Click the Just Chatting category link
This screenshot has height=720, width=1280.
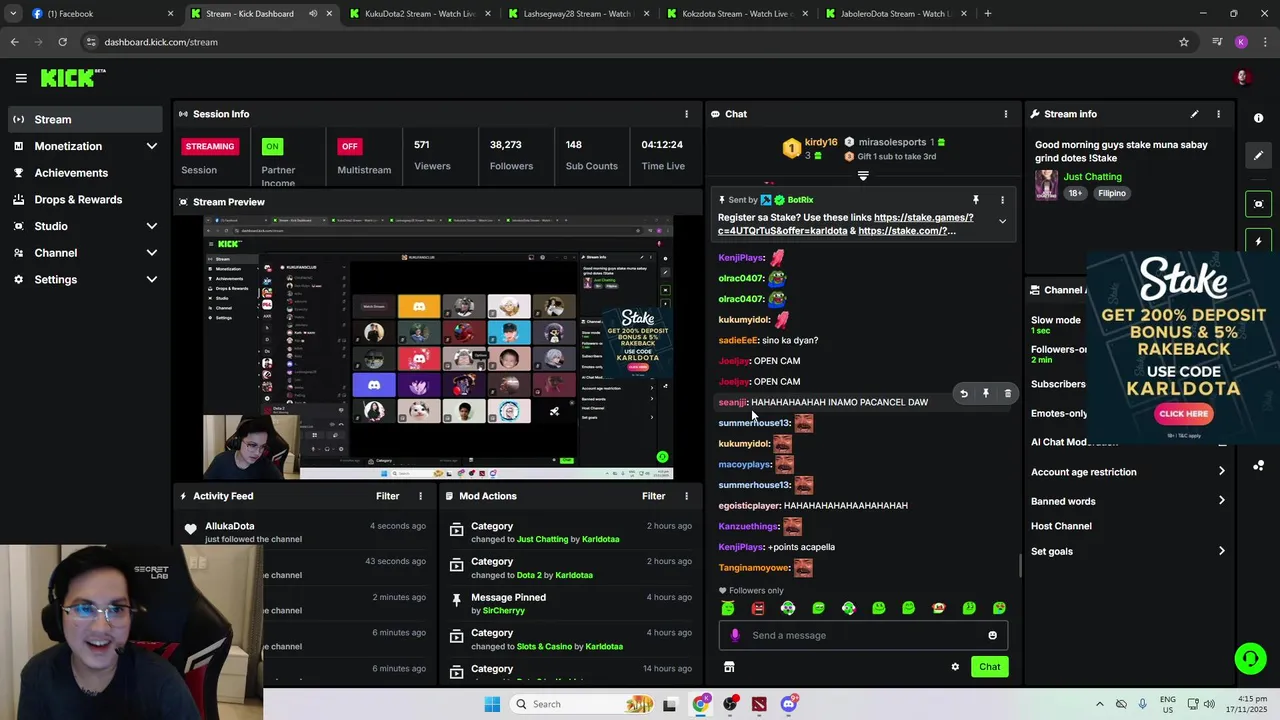click(1092, 177)
